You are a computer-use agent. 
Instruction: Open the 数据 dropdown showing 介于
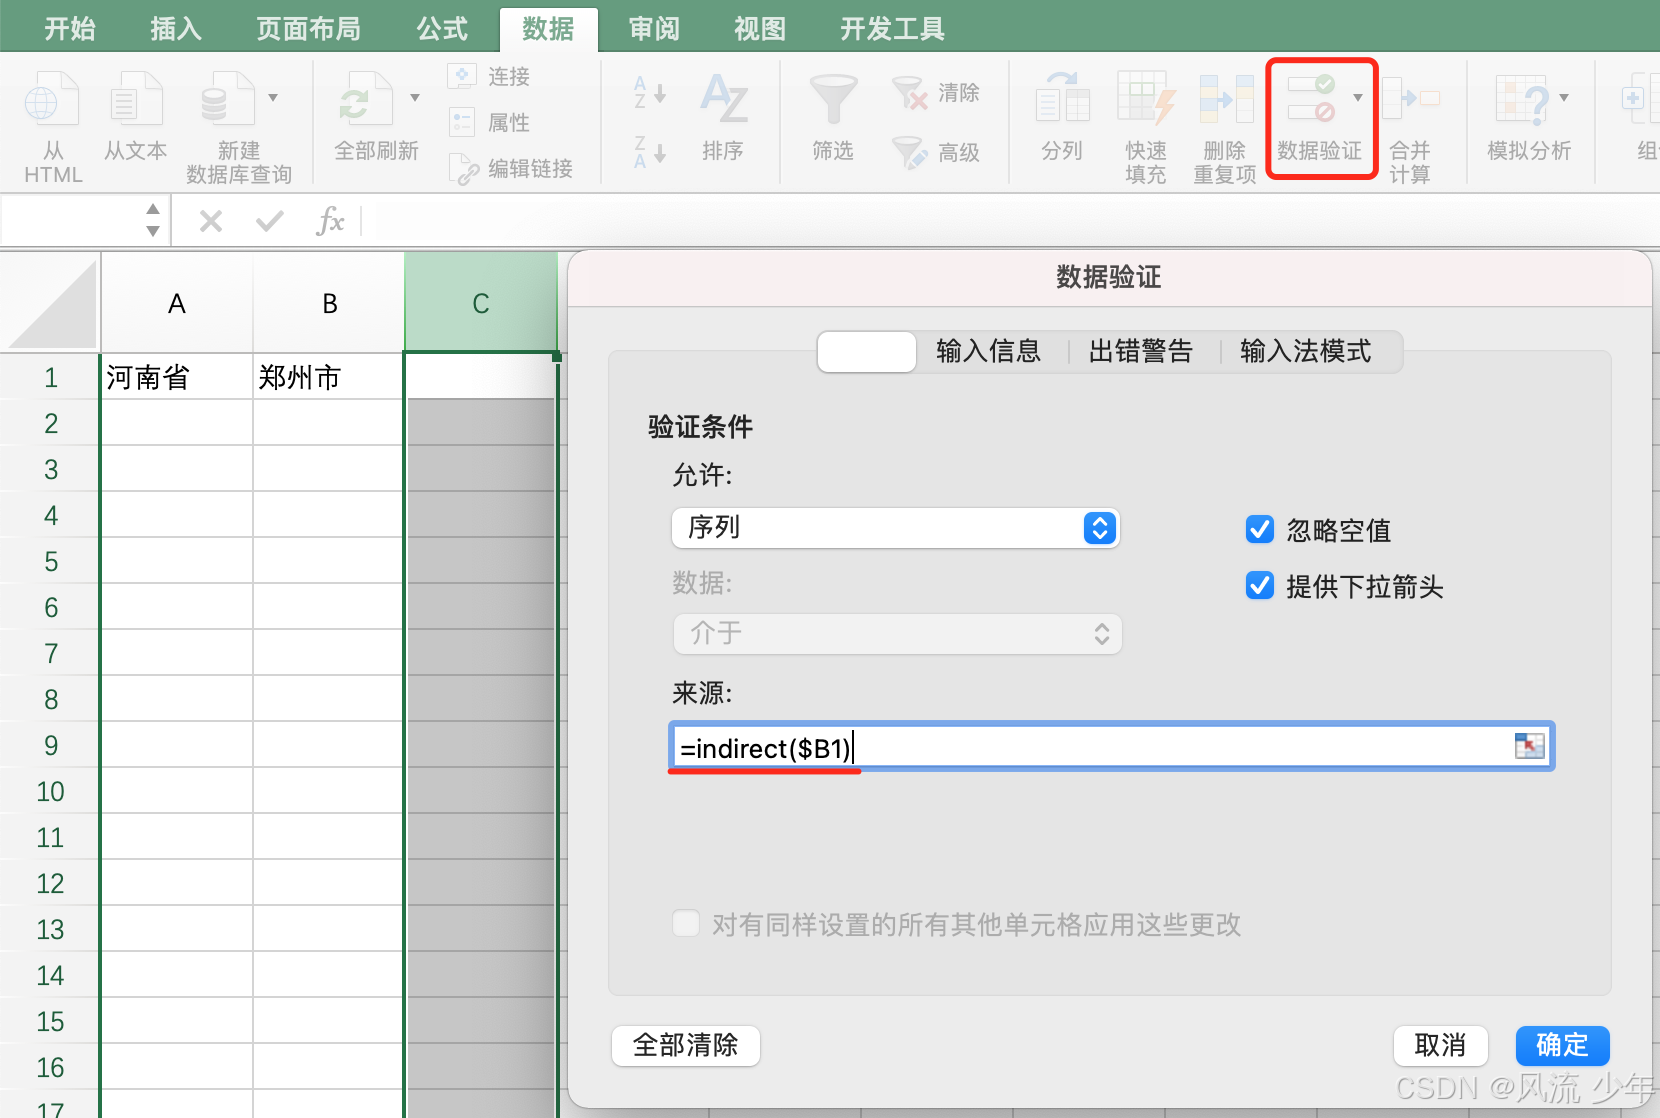(897, 634)
